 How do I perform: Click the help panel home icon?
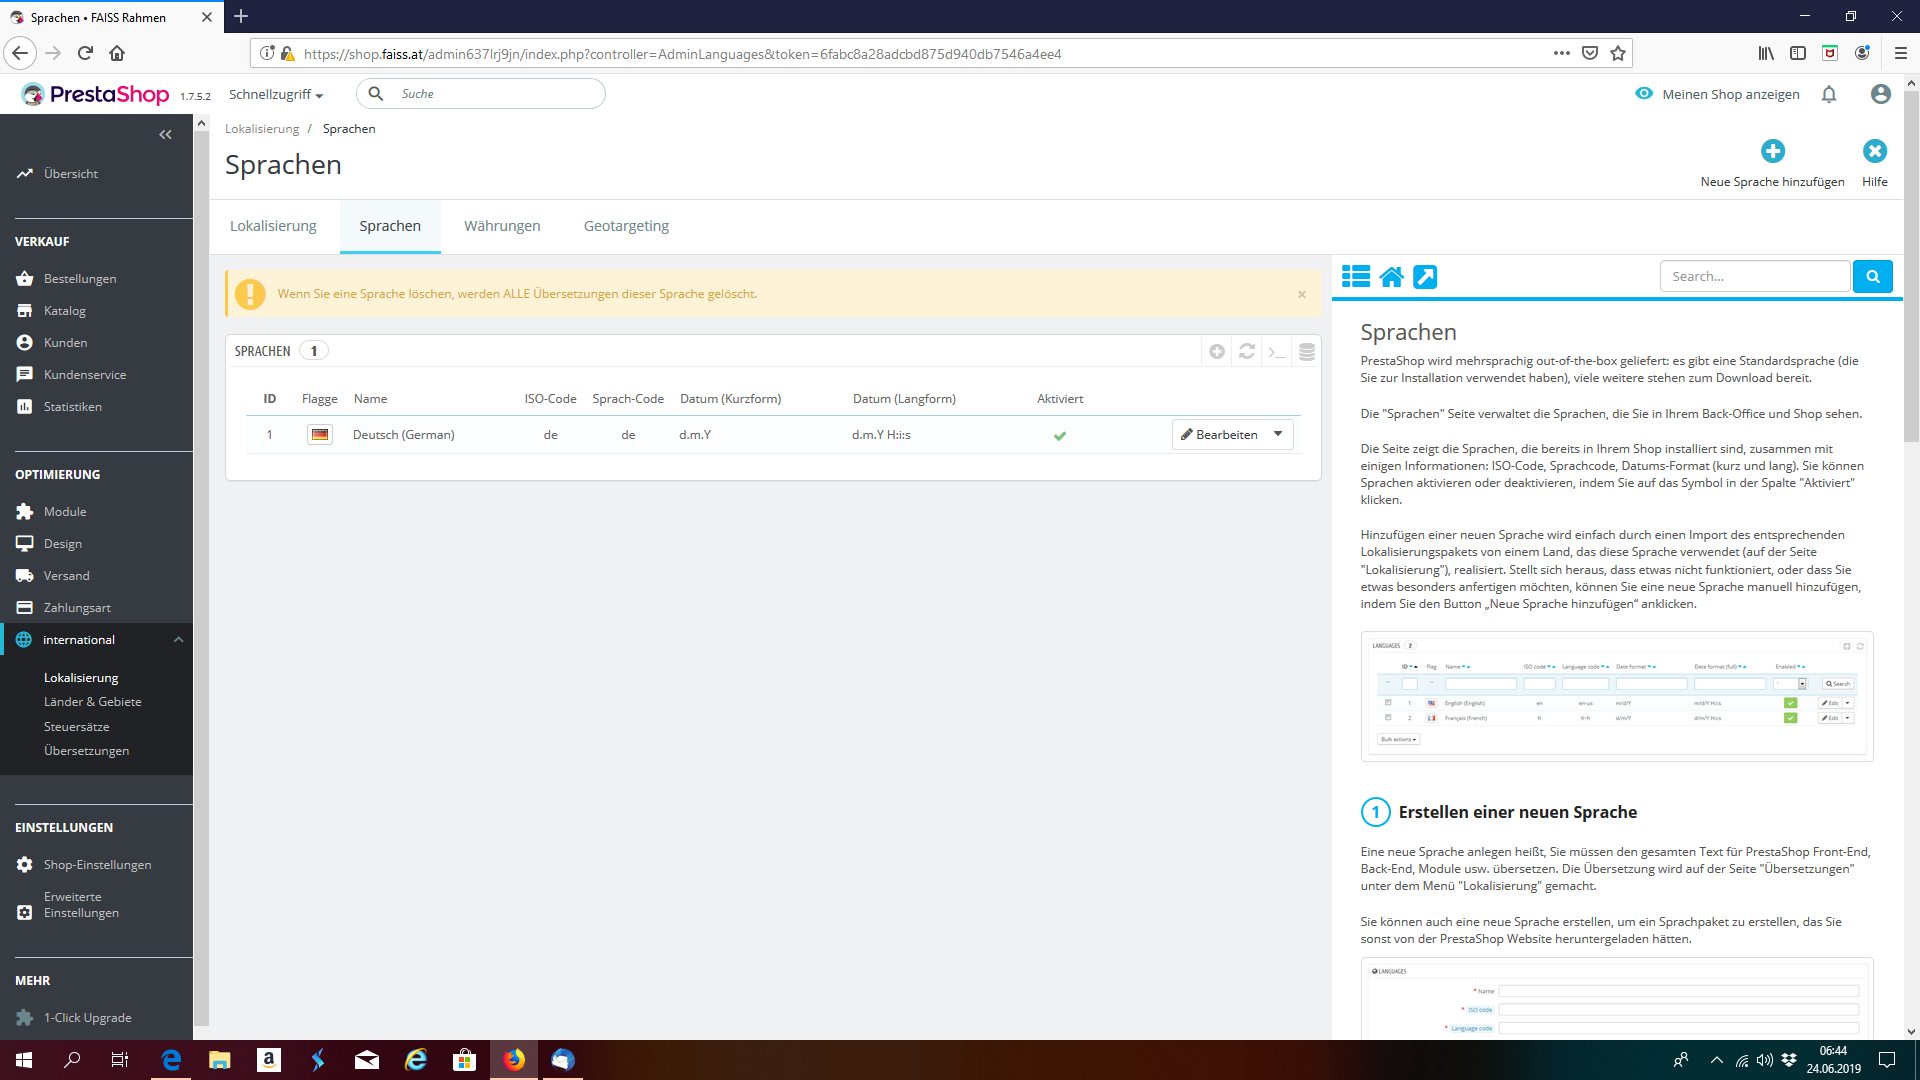point(1391,277)
